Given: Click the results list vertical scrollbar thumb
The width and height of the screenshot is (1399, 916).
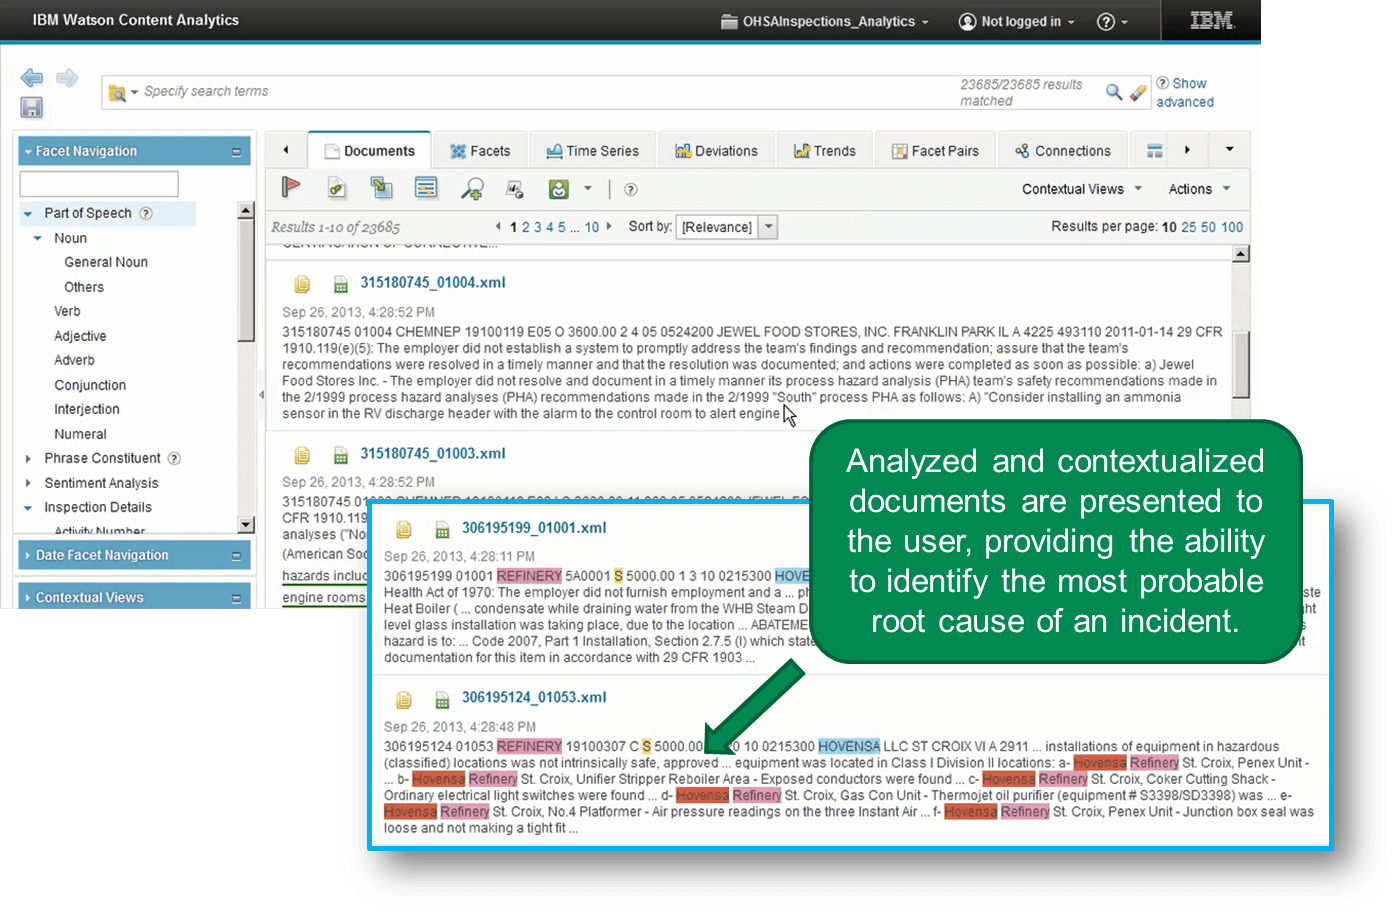Looking at the screenshot, I should point(1241,365).
